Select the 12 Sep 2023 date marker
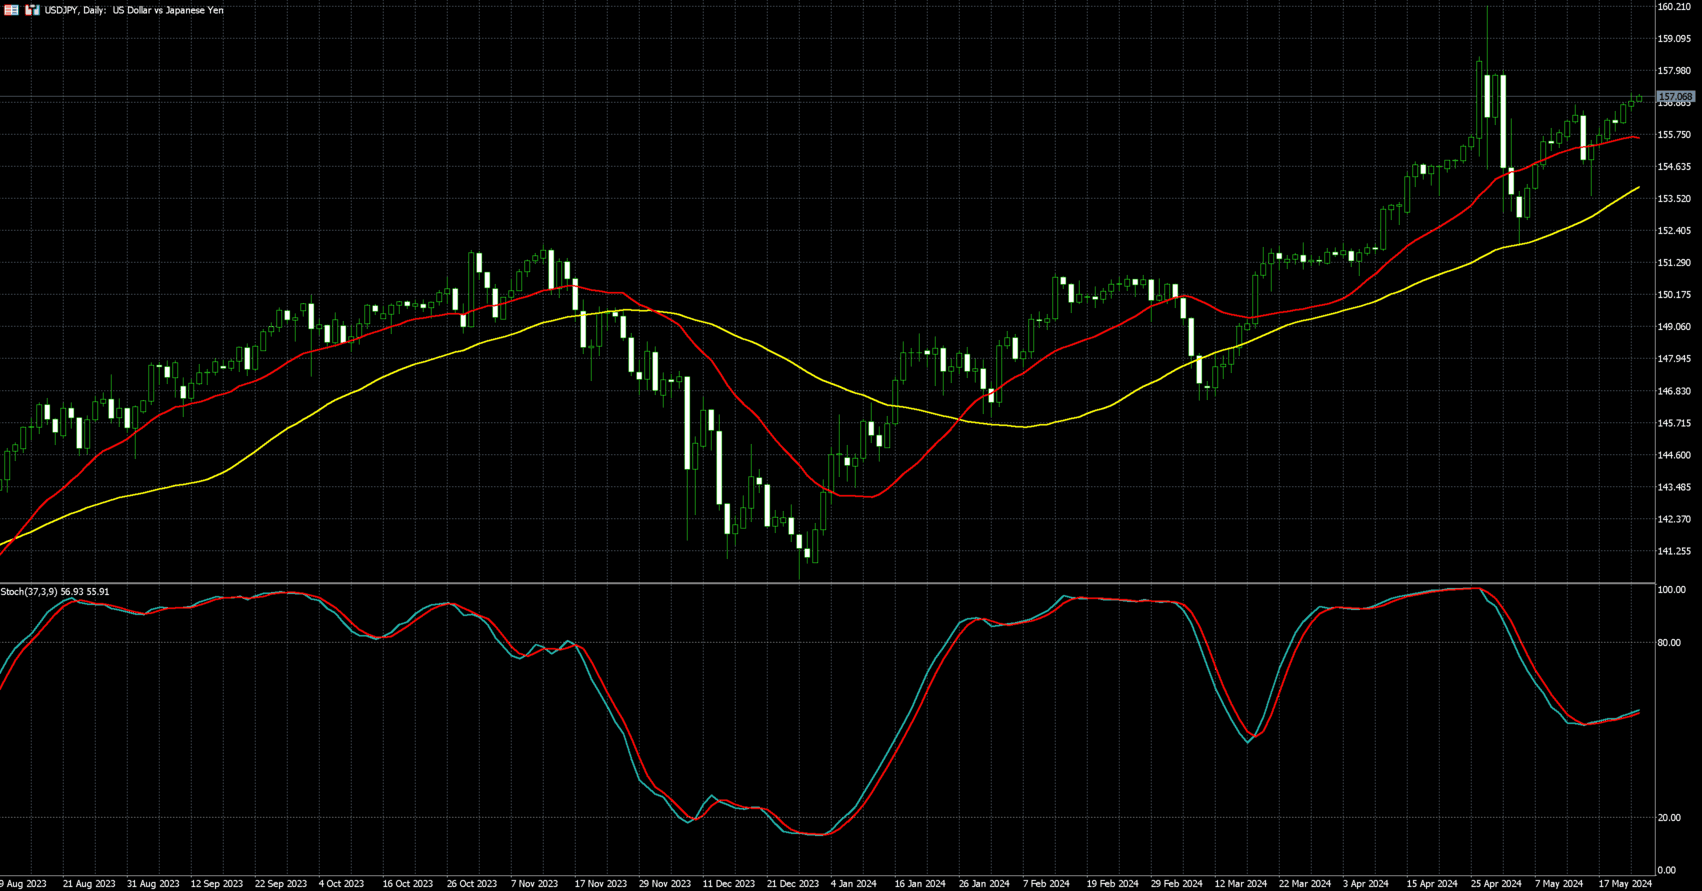The image size is (1702, 891). [x=216, y=884]
